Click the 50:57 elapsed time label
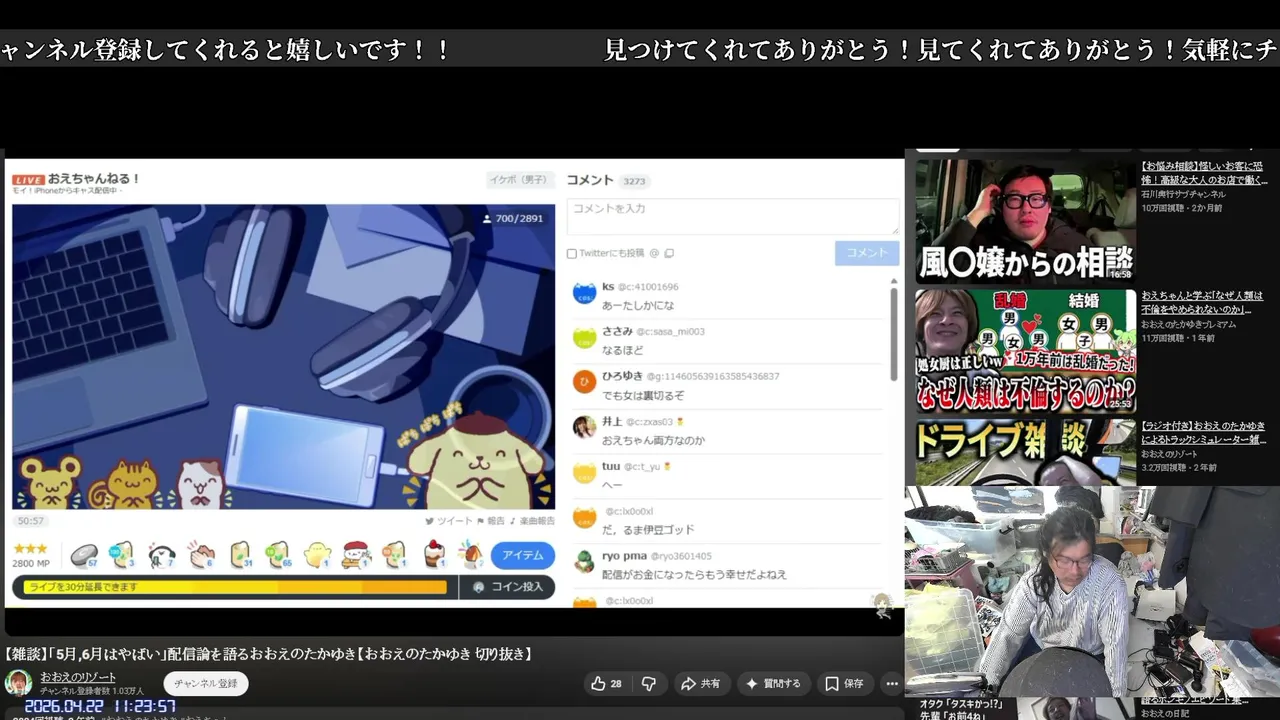1280x720 pixels. tap(31, 521)
